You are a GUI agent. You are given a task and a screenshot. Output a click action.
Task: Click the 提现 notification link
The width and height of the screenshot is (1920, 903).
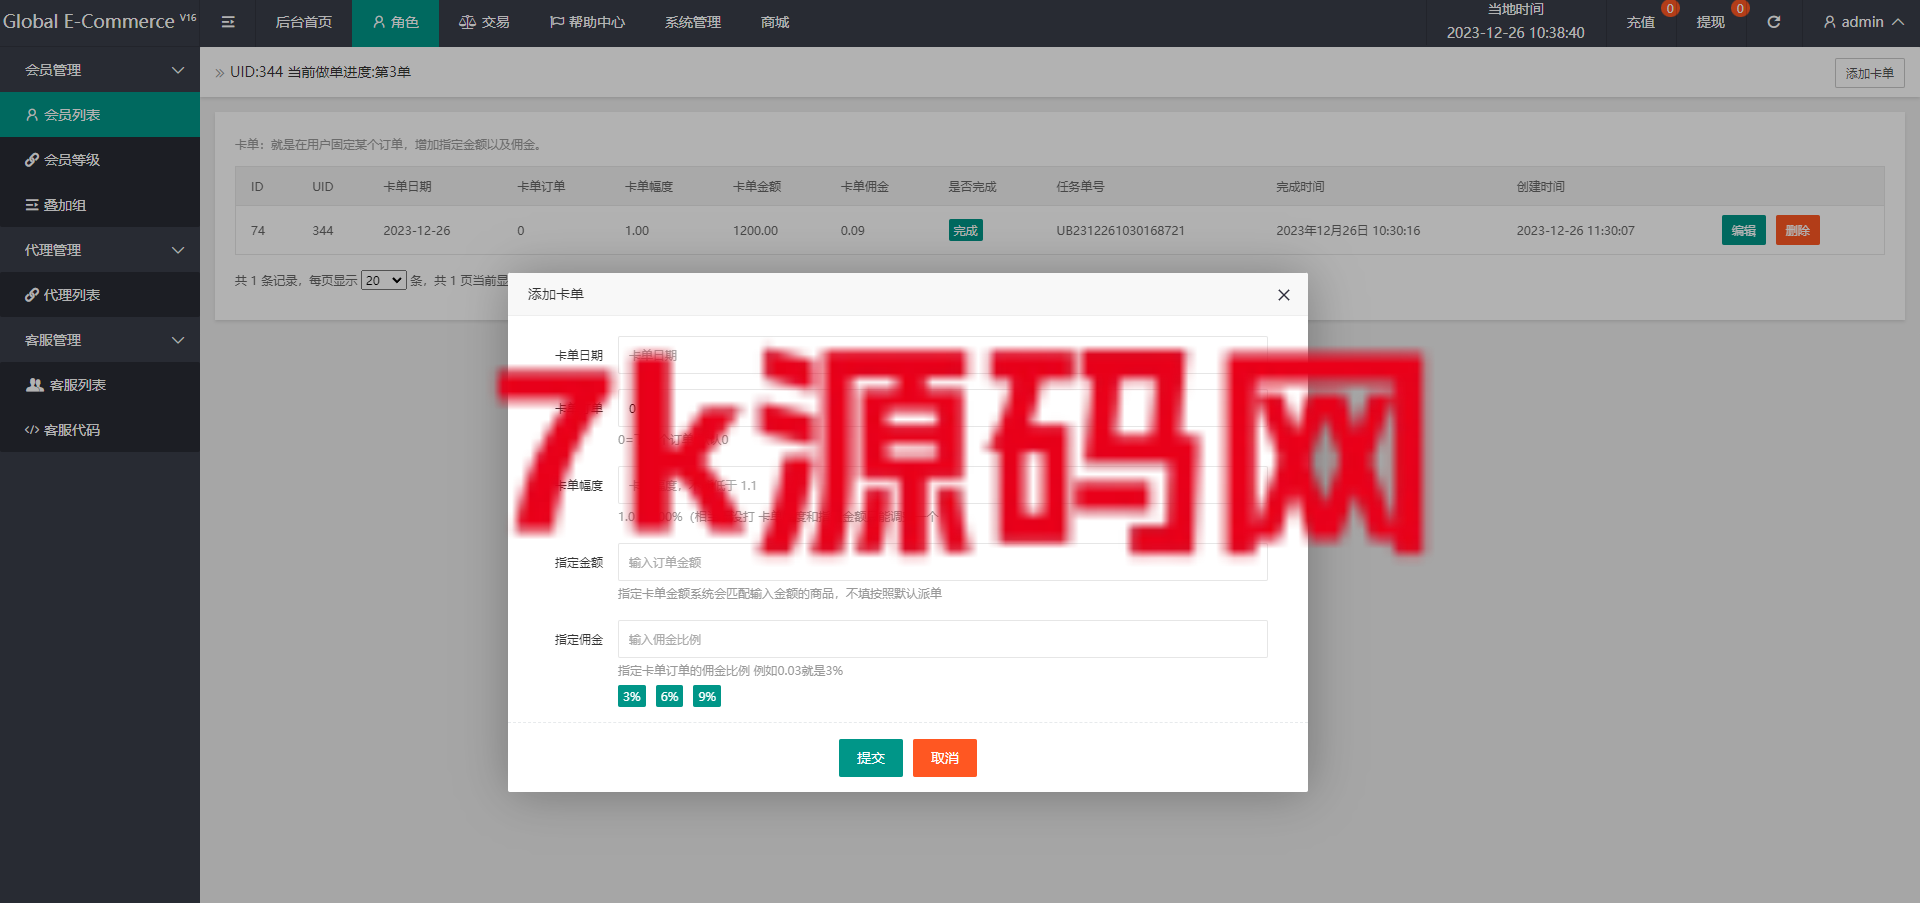1711,22
